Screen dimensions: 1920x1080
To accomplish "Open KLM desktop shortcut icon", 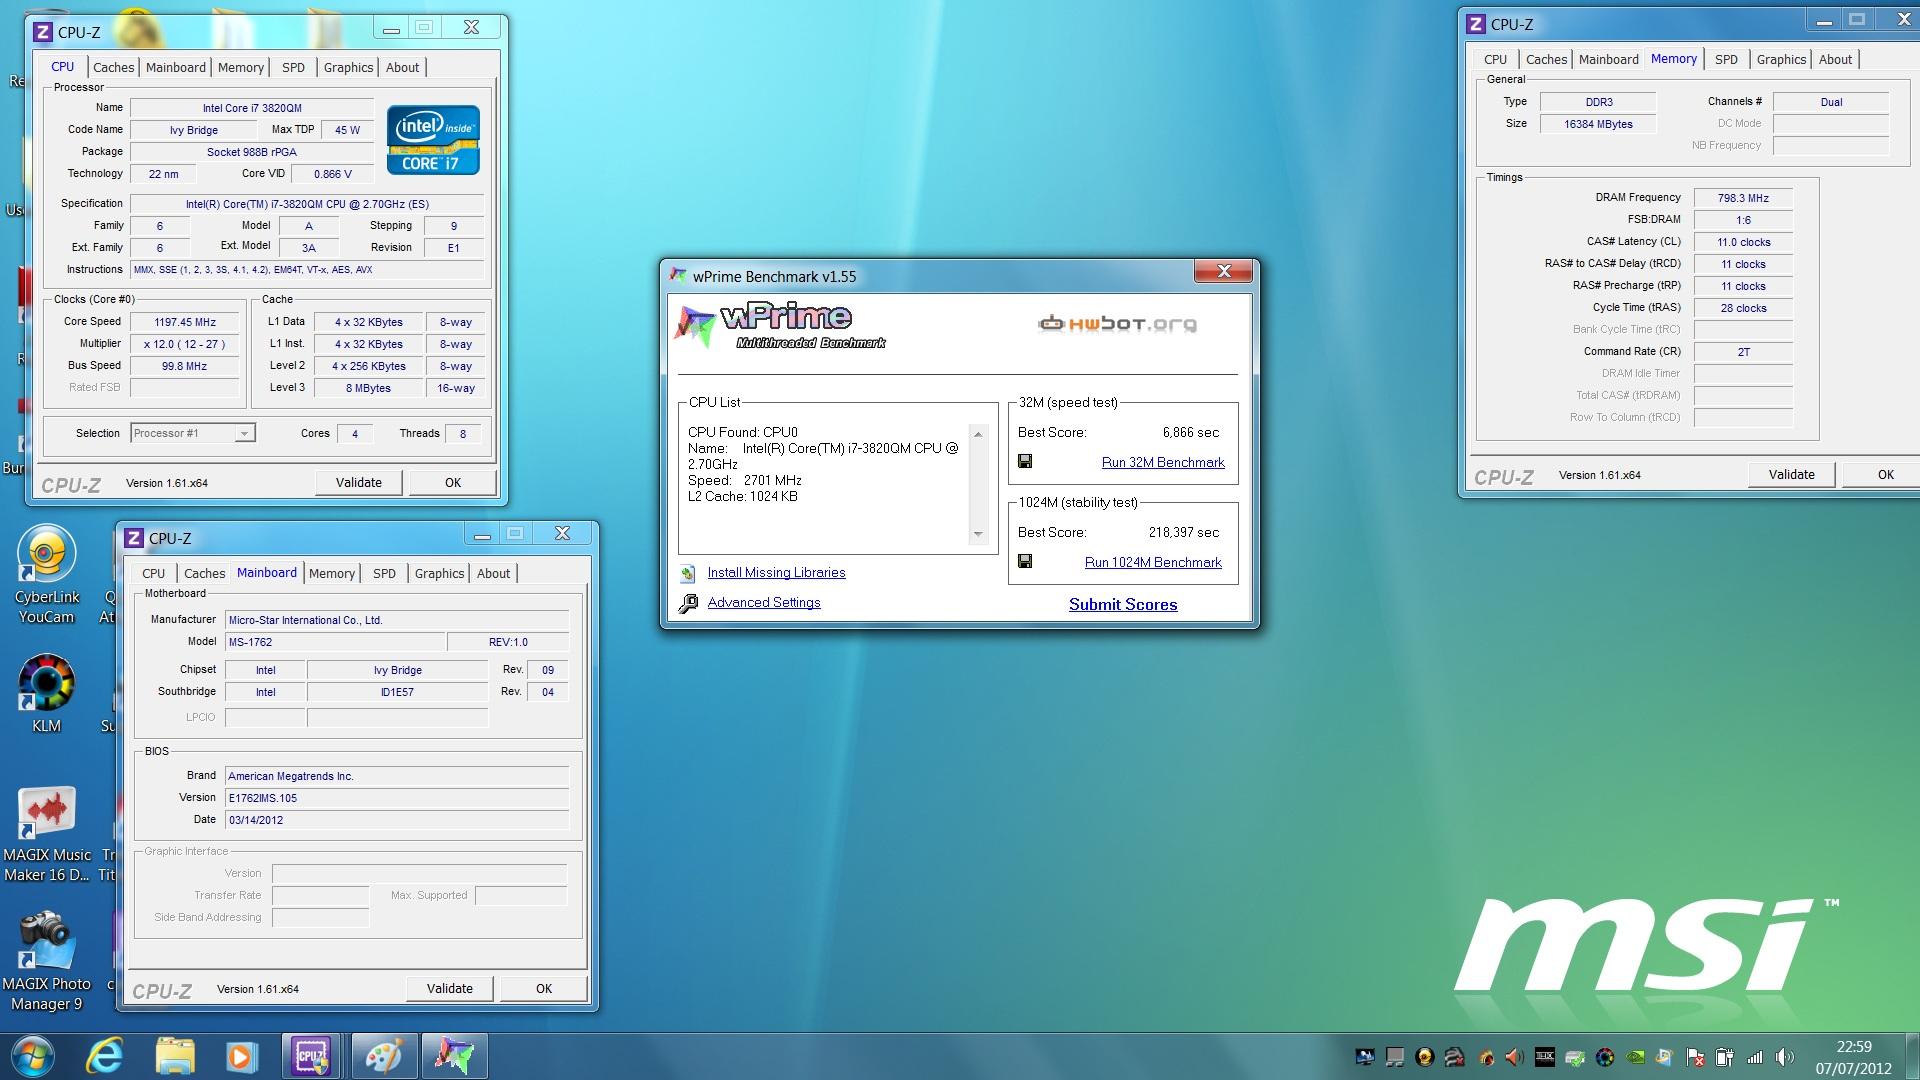I will [46, 694].
